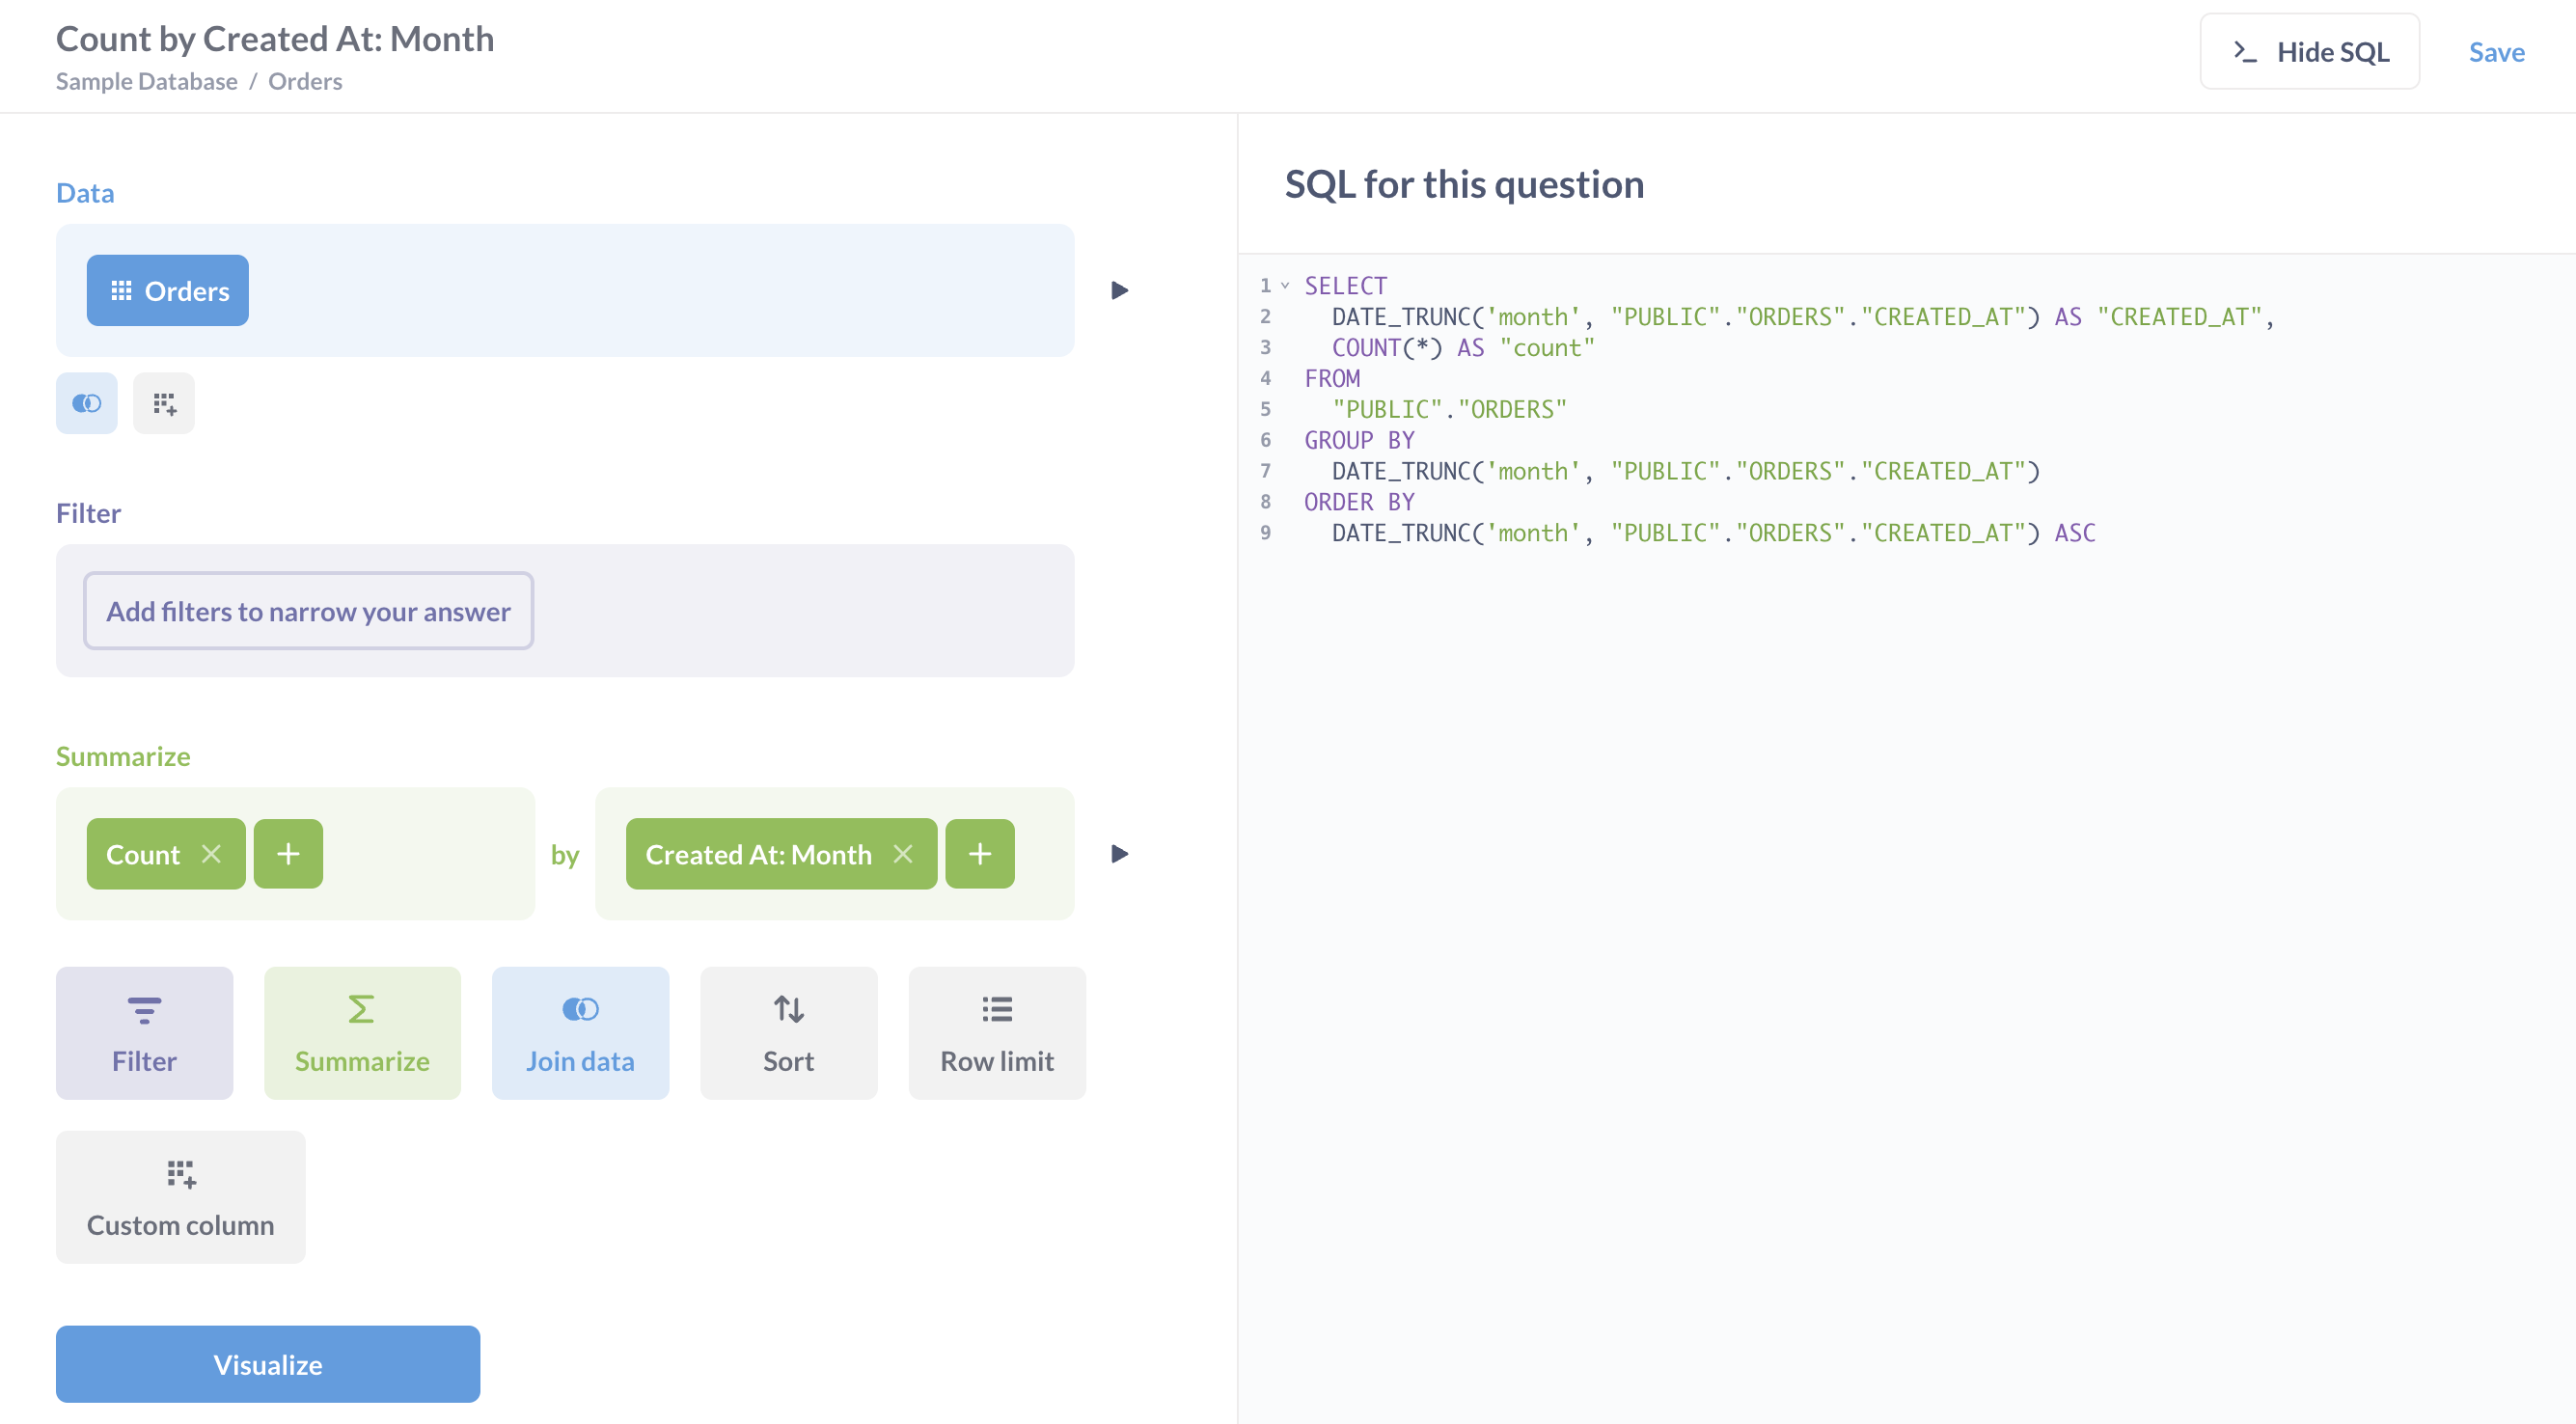Add another grouping with the plus button
The height and width of the screenshot is (1424, 2576).
pyautogui.click(x=980, y=854)
